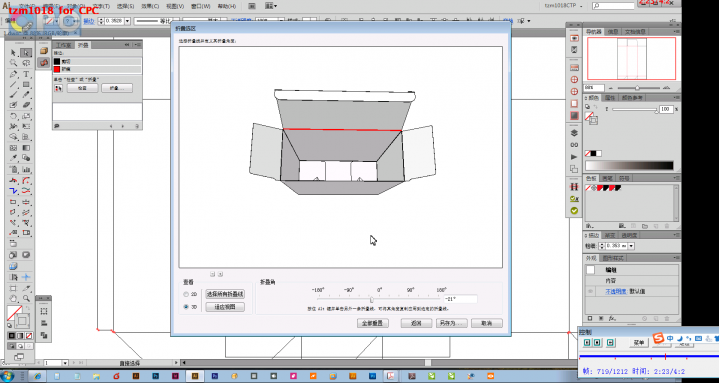Open the stroke weight dropdown in control bar
Image resolution: width=719 pixels, height=383 pixels.
click(x=127, y=21)
